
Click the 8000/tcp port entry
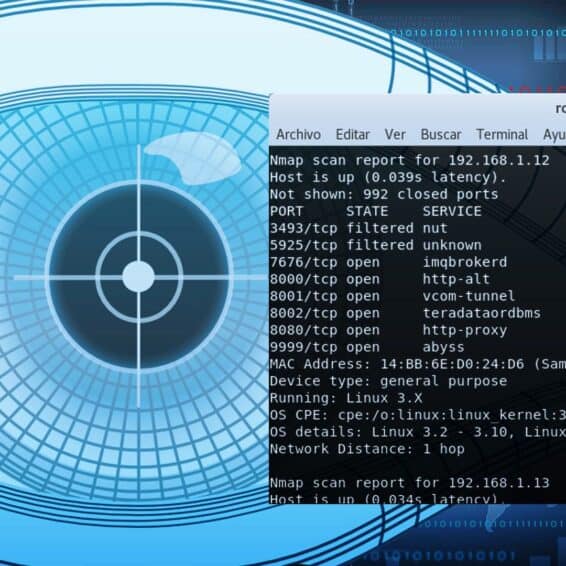click(x=304, y=279)
